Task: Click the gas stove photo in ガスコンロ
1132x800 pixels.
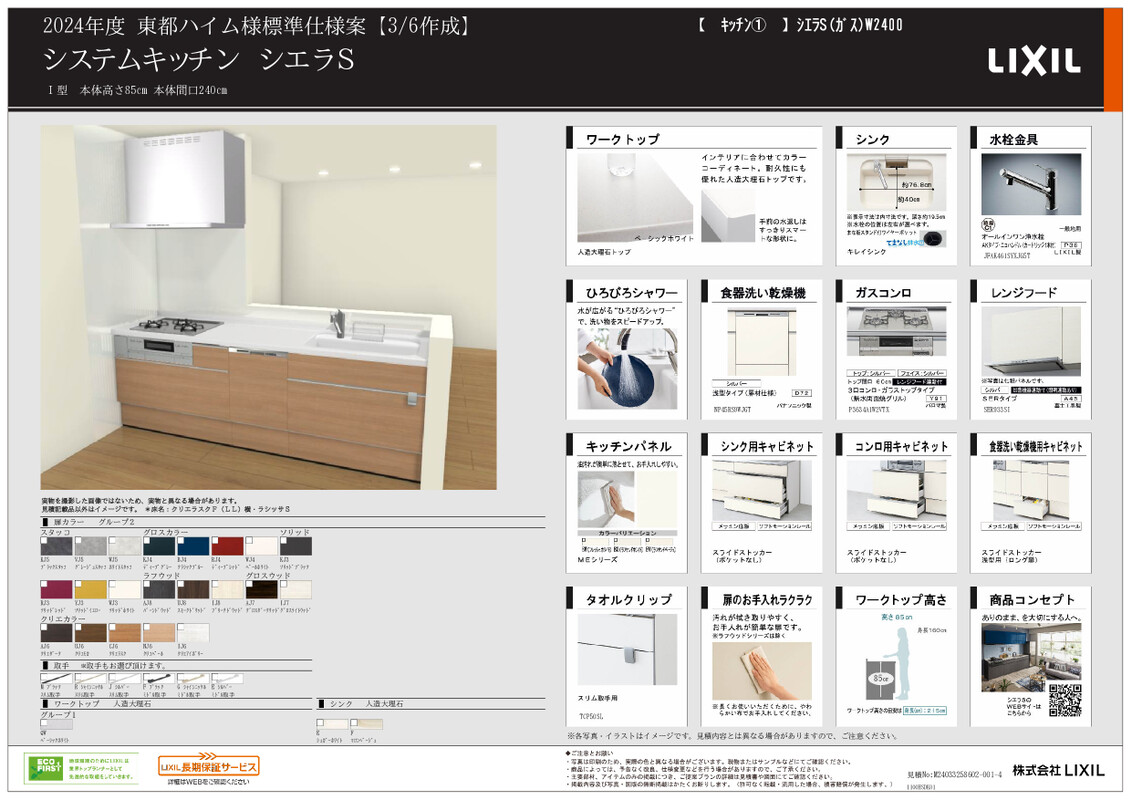Action: [x=896, y=340]
